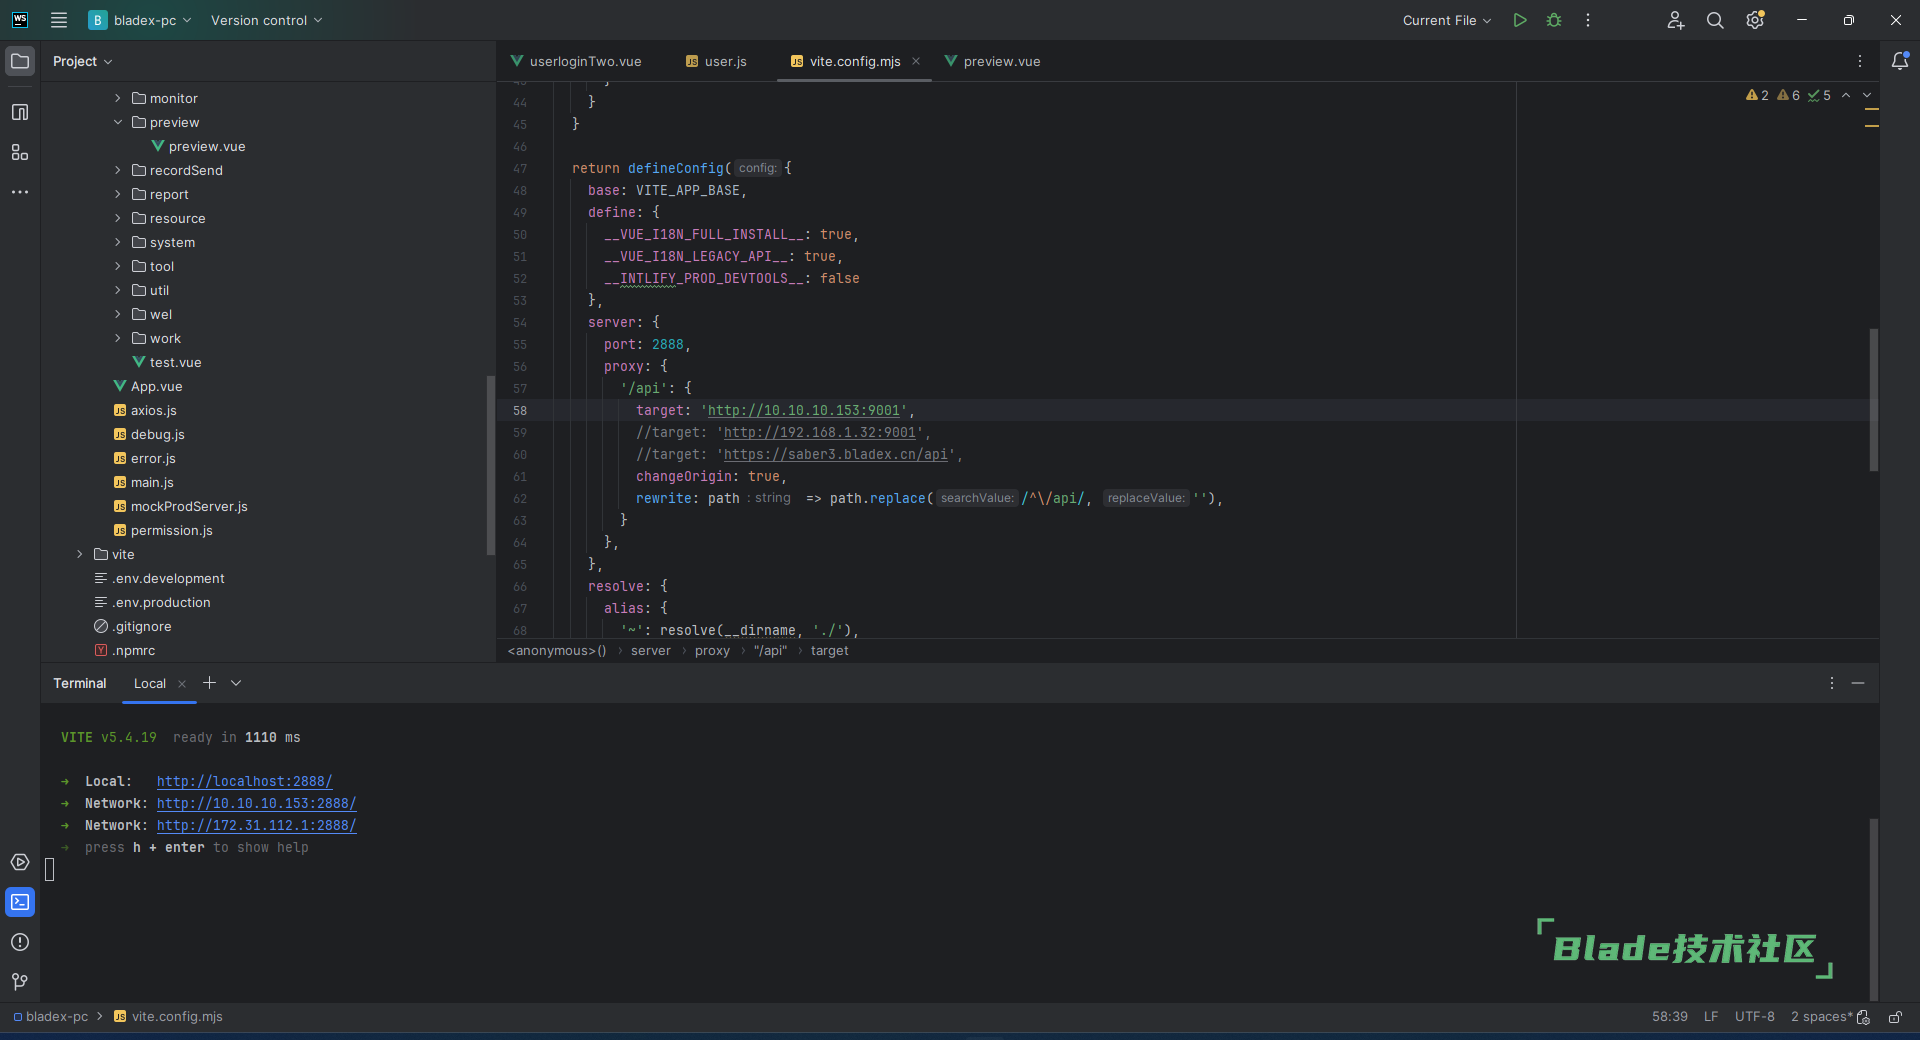
Task: Expand the recordSend folder
Action: coord(117,170)
